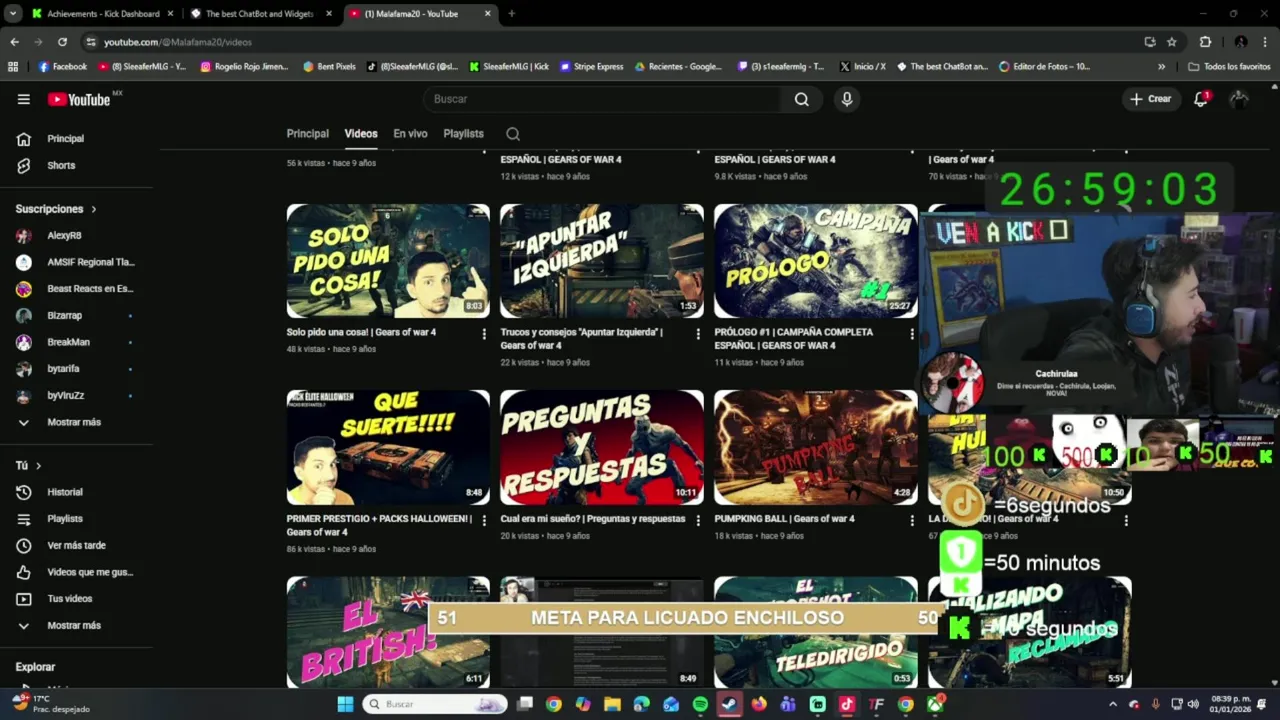Open the notifications bell
Image resolution: width=1280 pixels, height=720 pixels.
[1201, 99]
